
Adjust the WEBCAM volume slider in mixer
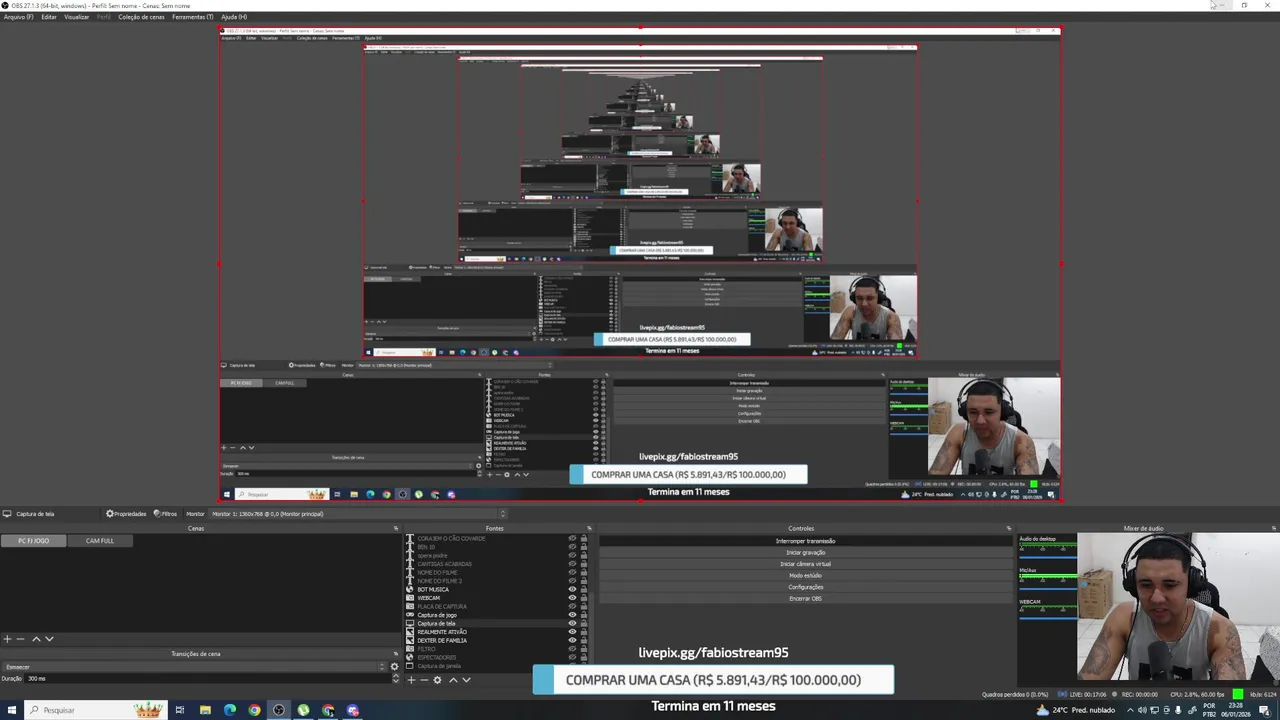(1046, 617)
